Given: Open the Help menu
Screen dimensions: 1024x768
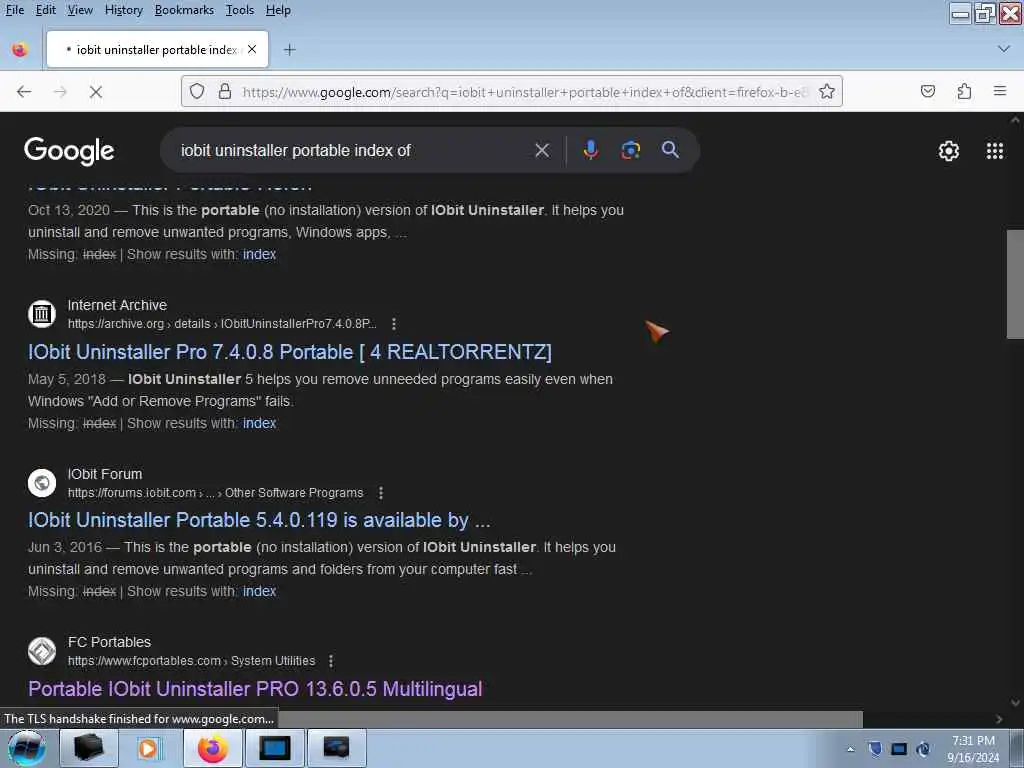Looking at the screenshot, I should point(278,10).
